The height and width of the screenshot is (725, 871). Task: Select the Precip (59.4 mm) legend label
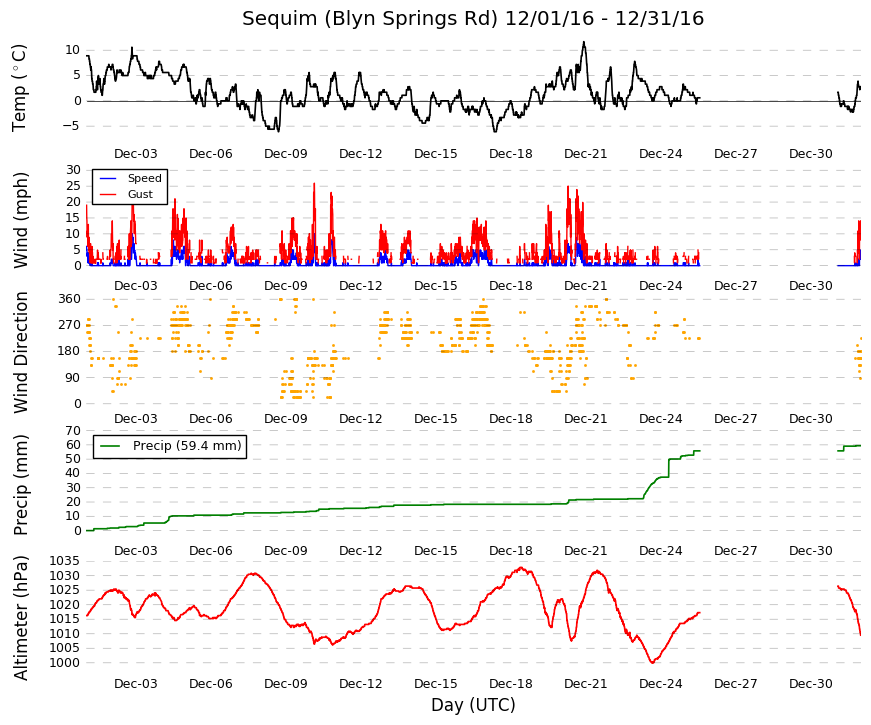point(187,446)
